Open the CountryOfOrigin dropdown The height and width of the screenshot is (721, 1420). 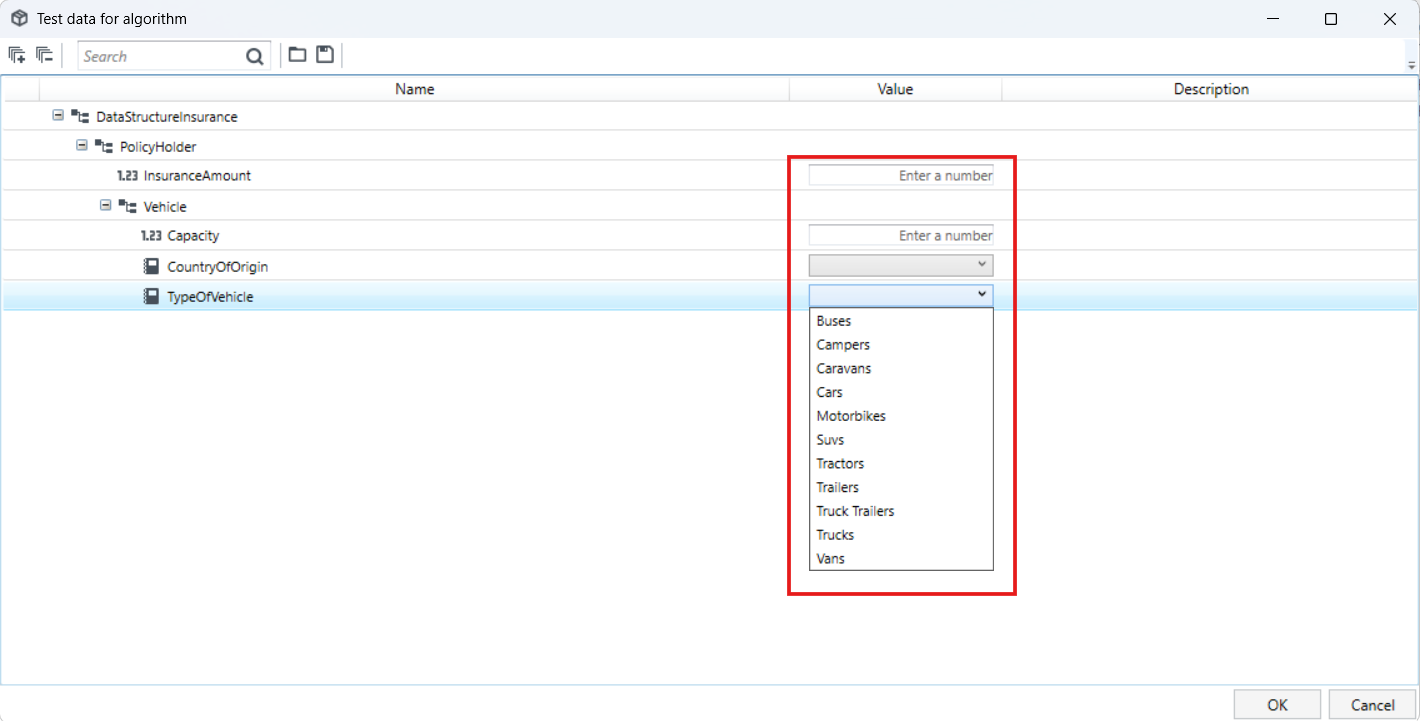tap(901, 265)
